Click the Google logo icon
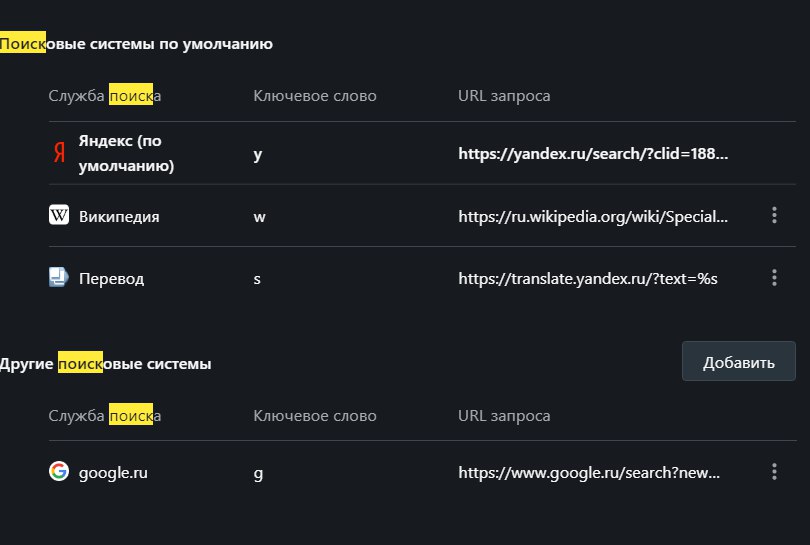Screen dimensions: 810x545 tap(59, 471)
